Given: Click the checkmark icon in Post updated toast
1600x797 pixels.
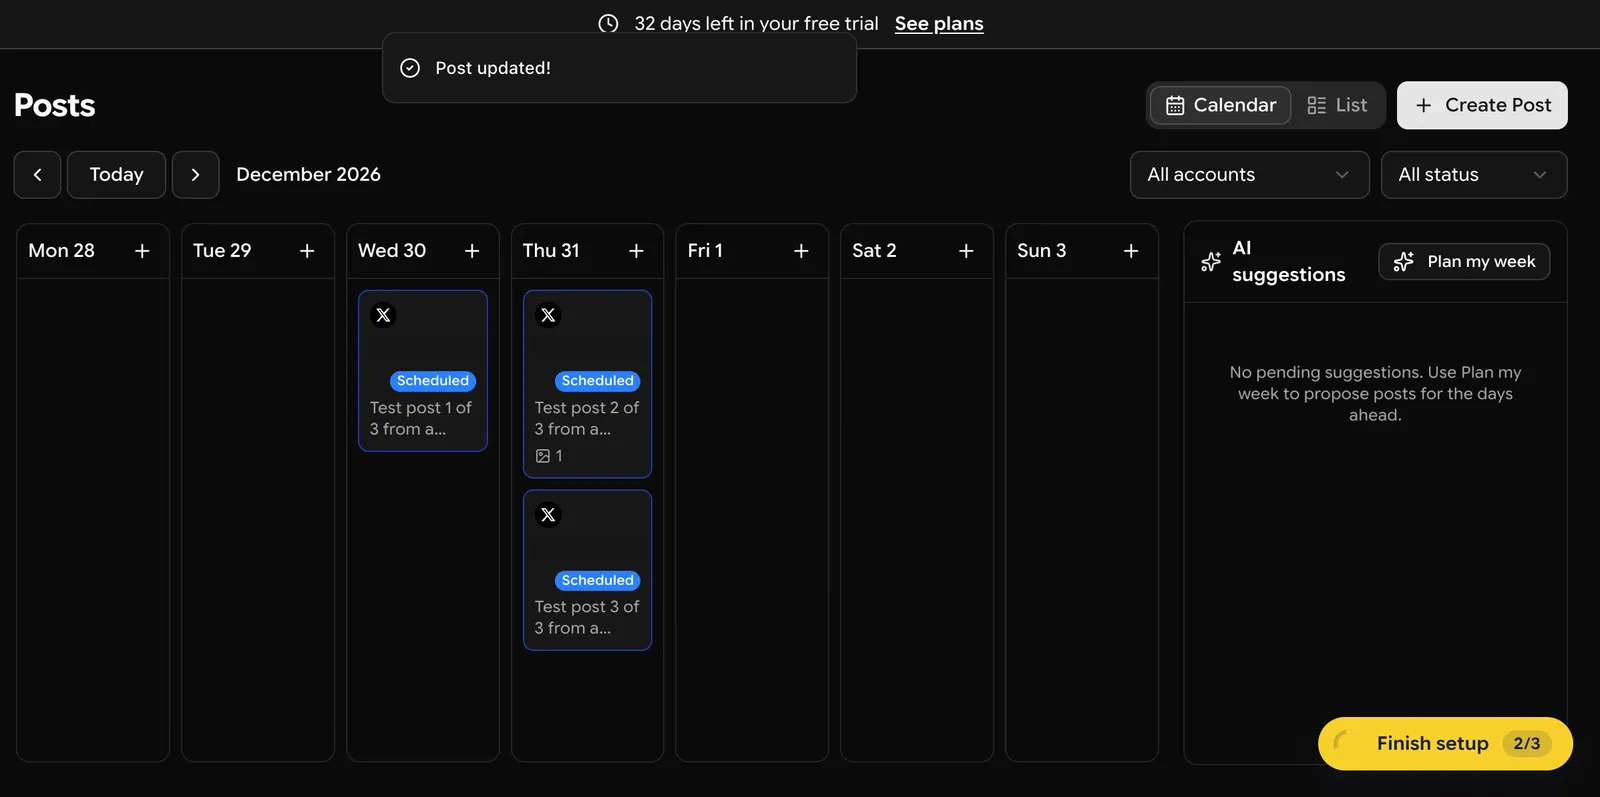Looking at the screenshot, I should (x=410, y=68).
